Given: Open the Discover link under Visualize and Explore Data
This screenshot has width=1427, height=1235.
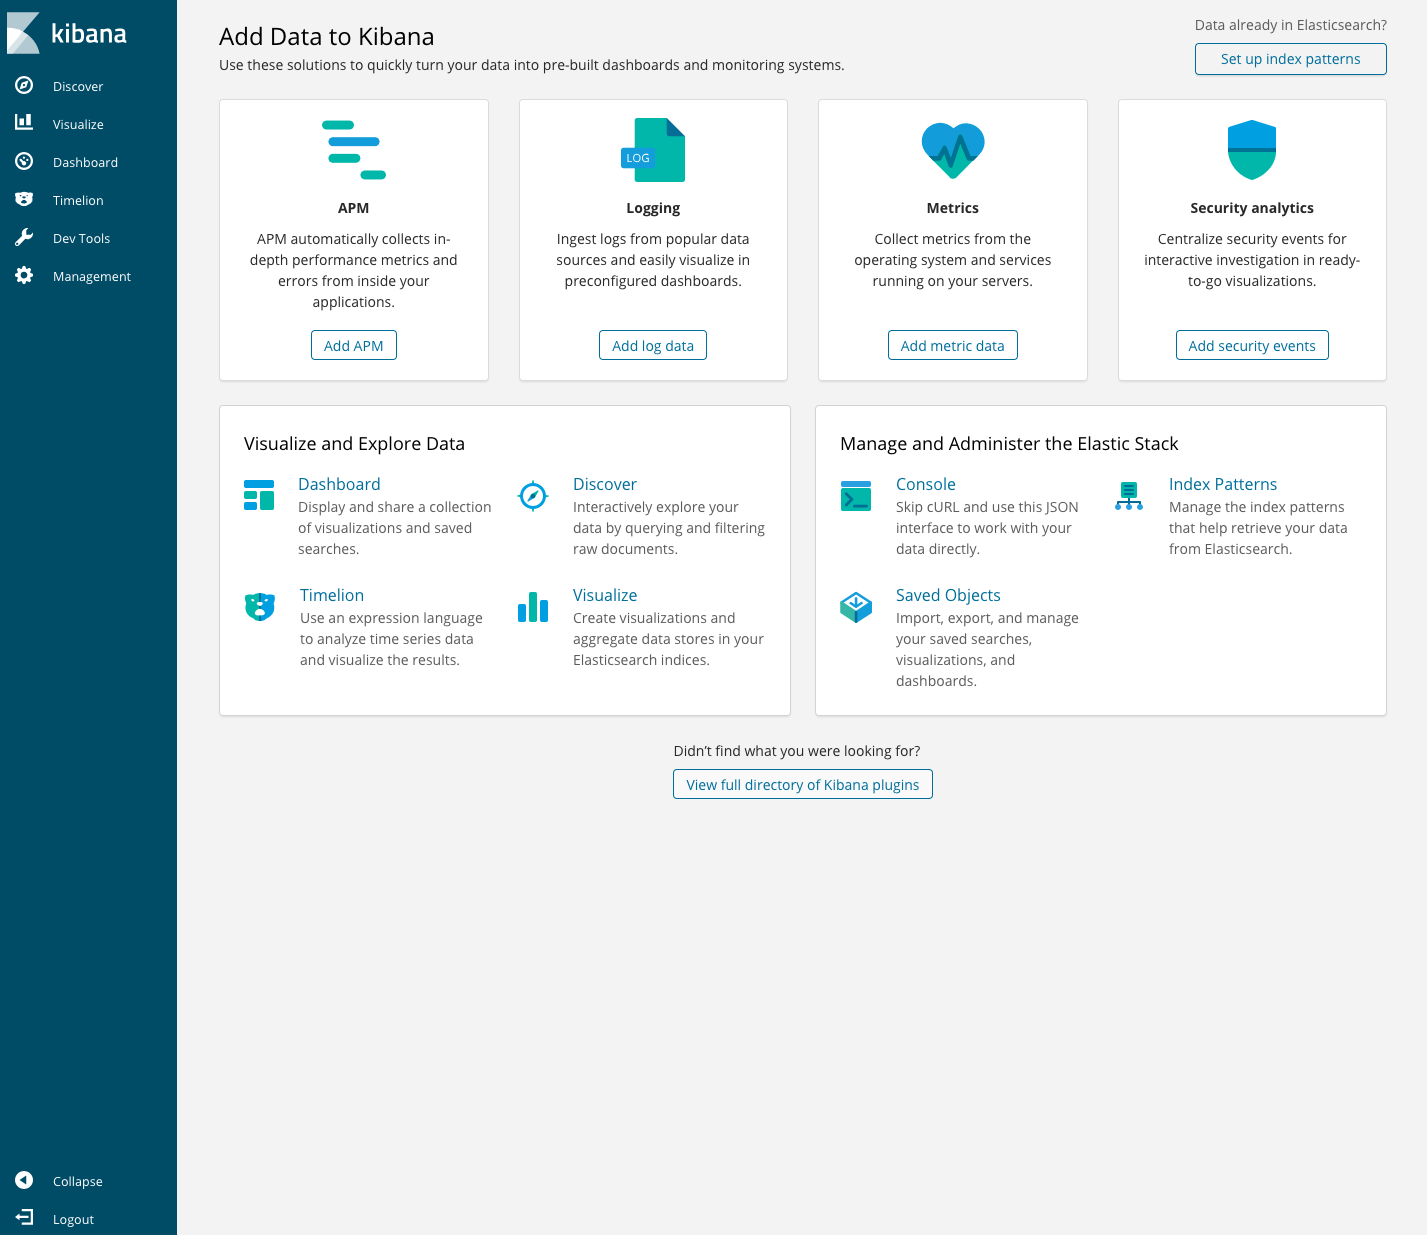Looking at the screenshot, I should [x=605, y=484].
